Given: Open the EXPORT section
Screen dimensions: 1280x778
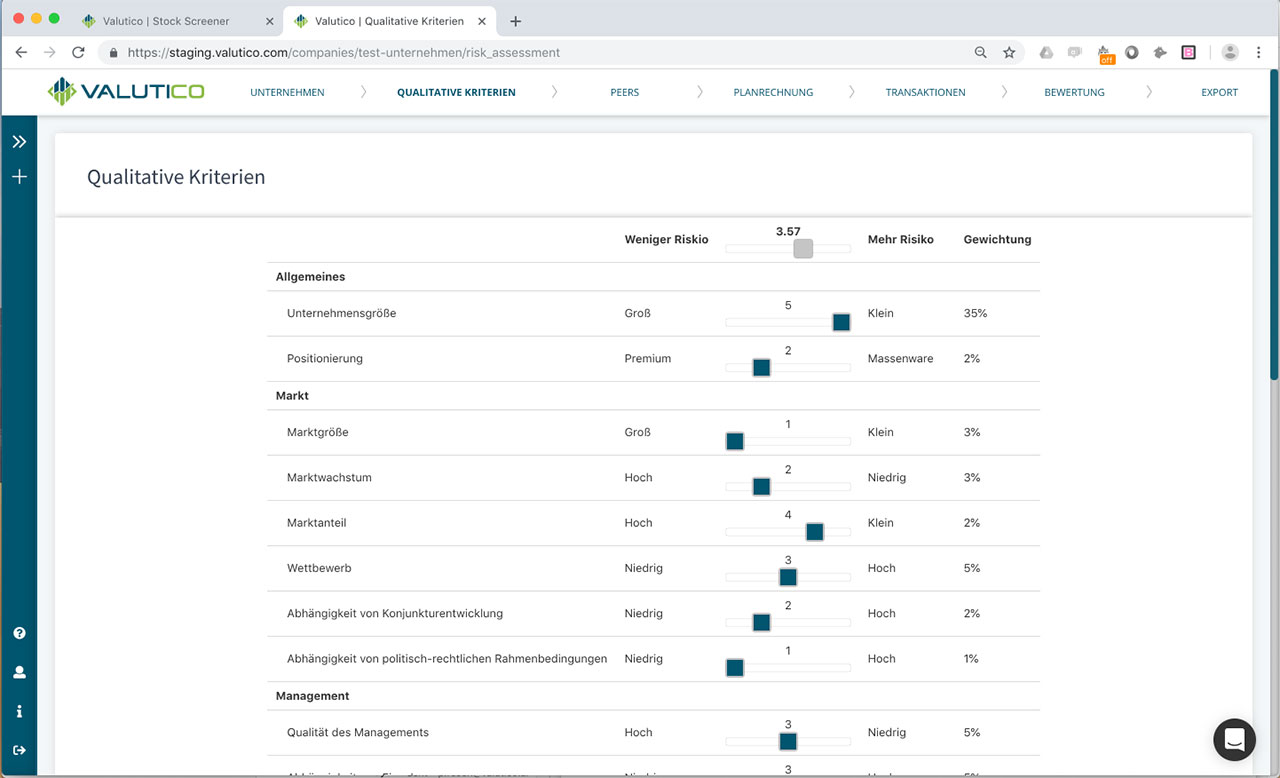Looking at the screenshot, I should click(x=1219, y=91).
